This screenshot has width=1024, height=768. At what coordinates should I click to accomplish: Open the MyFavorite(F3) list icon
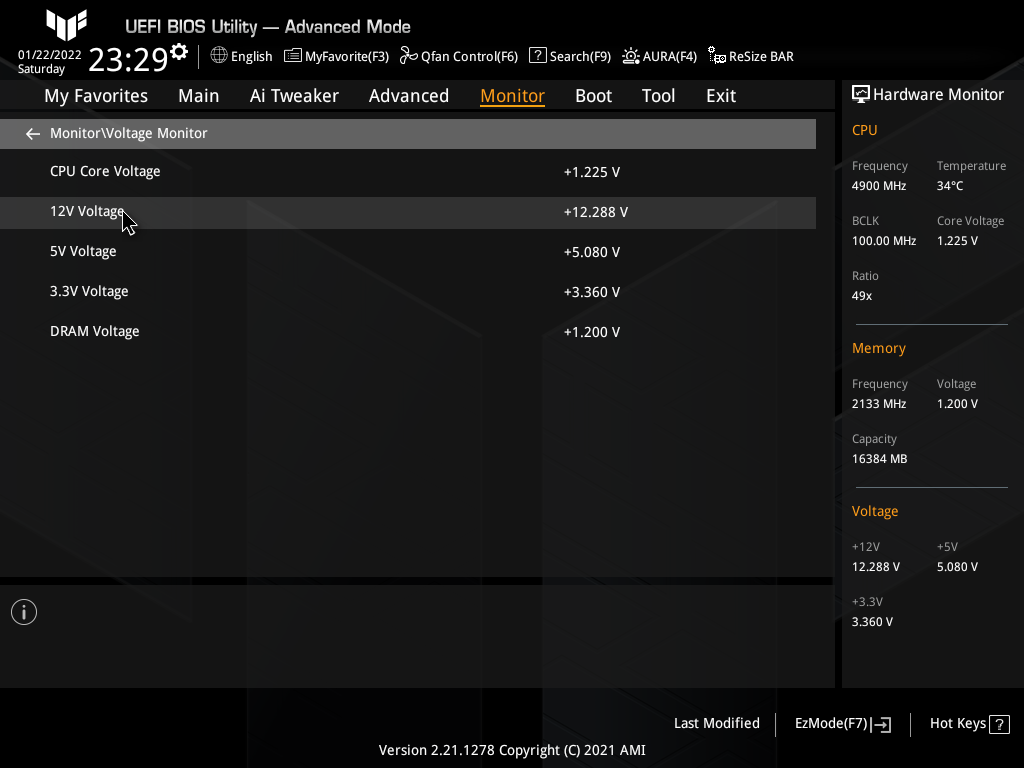click(x=293, y=56)
